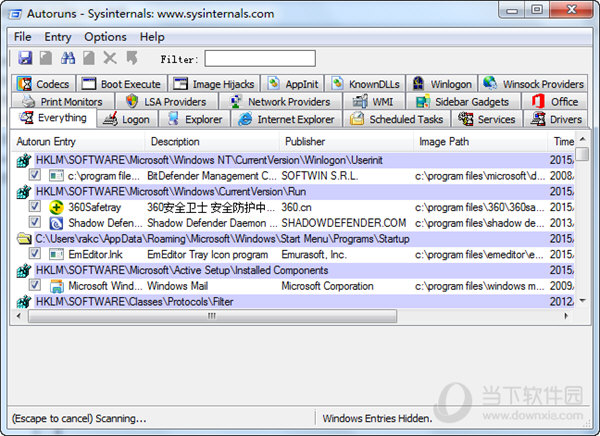Open the Image Hijacks tab

[x=214, y=83]
